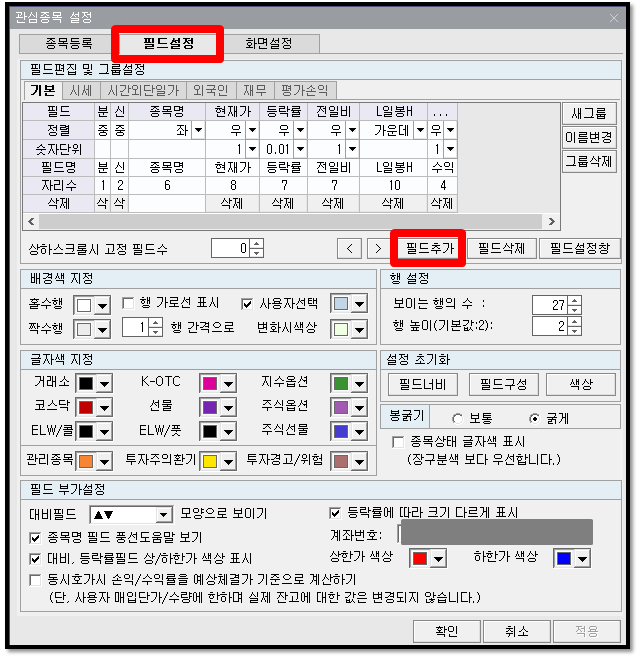Image resolution: width=641 pixels, height=657 pixels.
Task: Open the 필드설정 tab
Action: coord(168,44)
